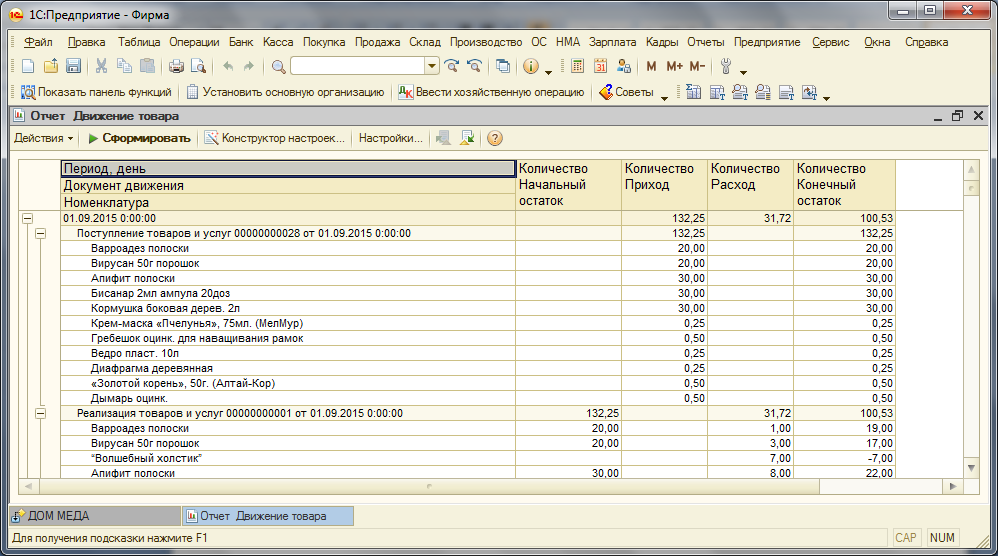Click the M+ memory add button
Image resolution: width=998 pixels, height=556 pixels.
[674, 66]
